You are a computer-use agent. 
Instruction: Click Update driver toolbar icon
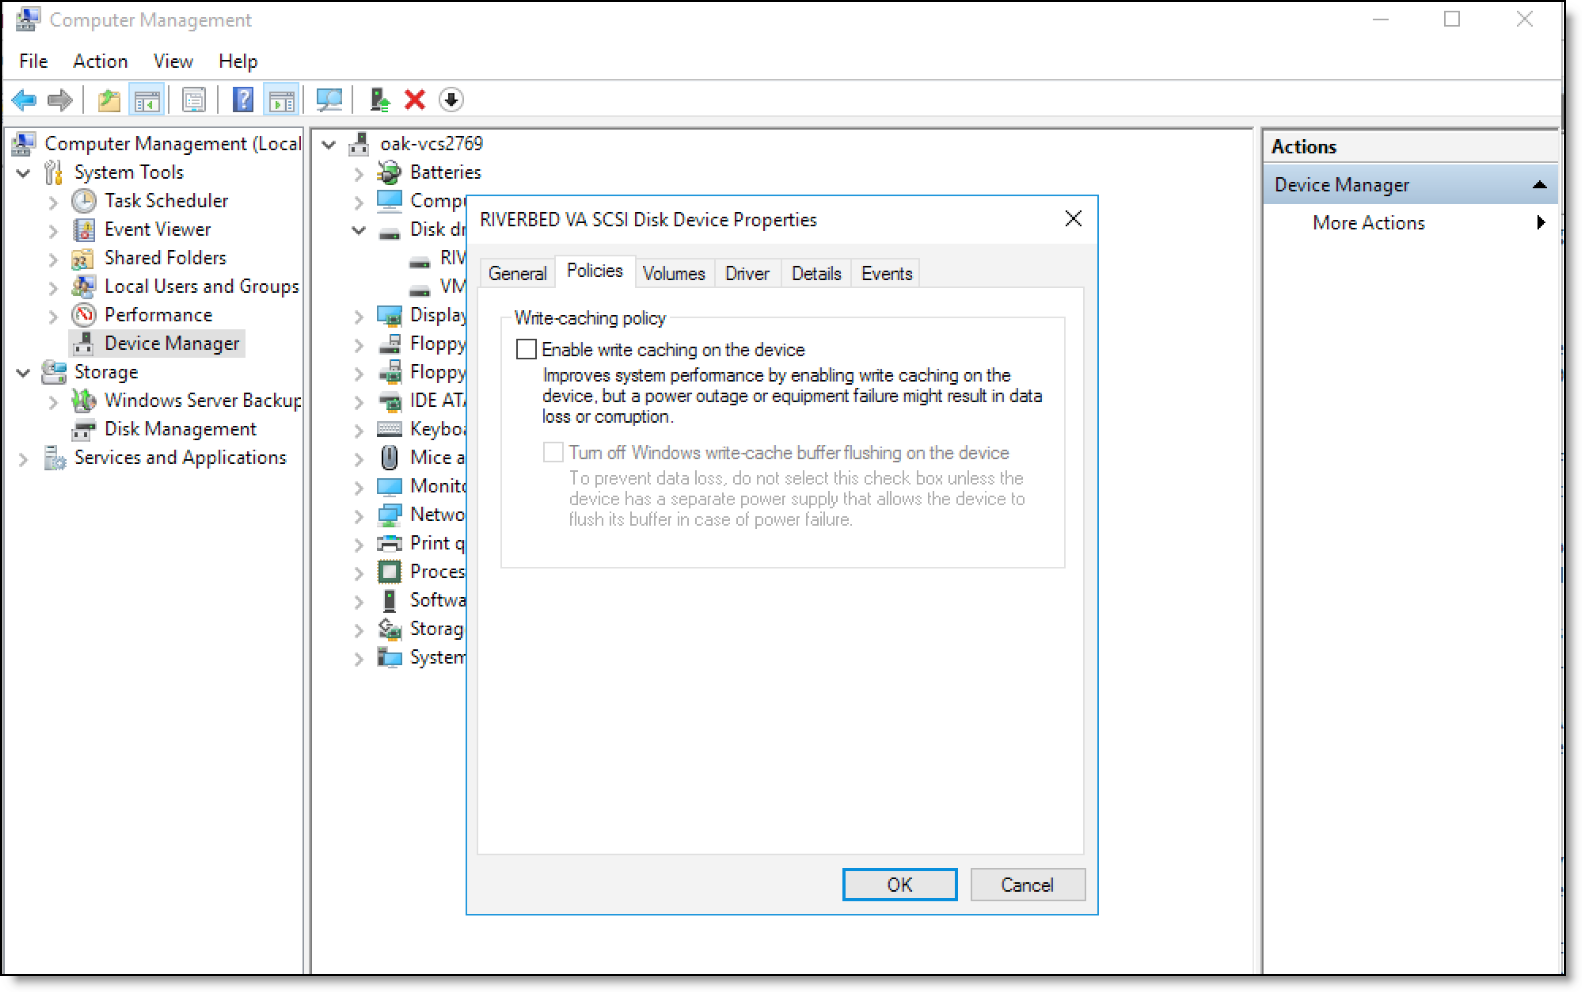pyautogui.click(x=379, y=100)
